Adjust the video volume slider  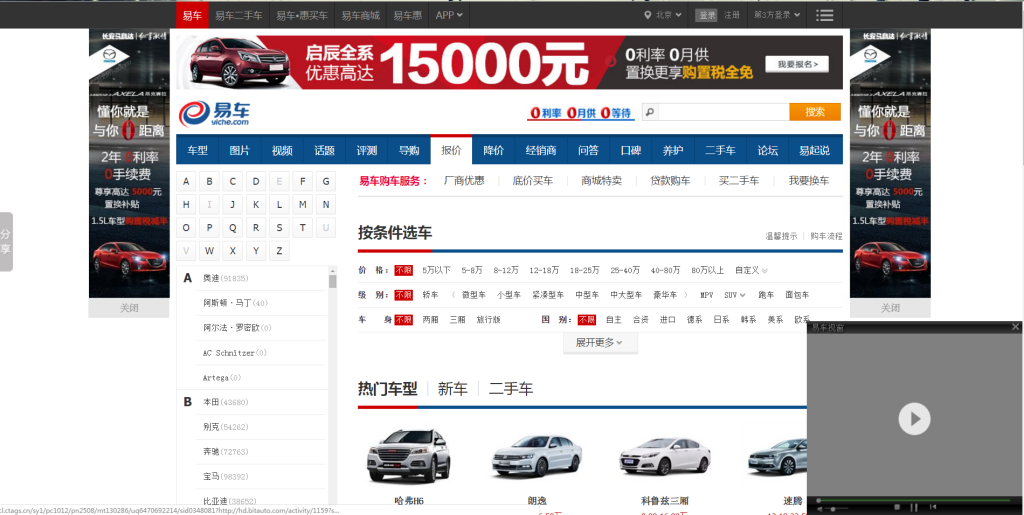[837, 508]
